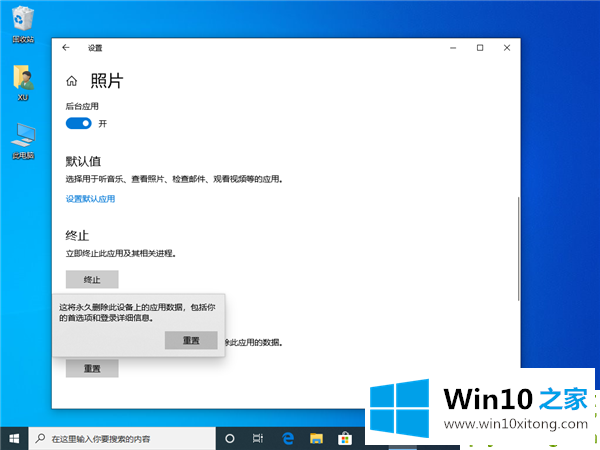Click the 重置 button under the popup
The height and width of the screenshot is (450, 600).
(92, 368)
